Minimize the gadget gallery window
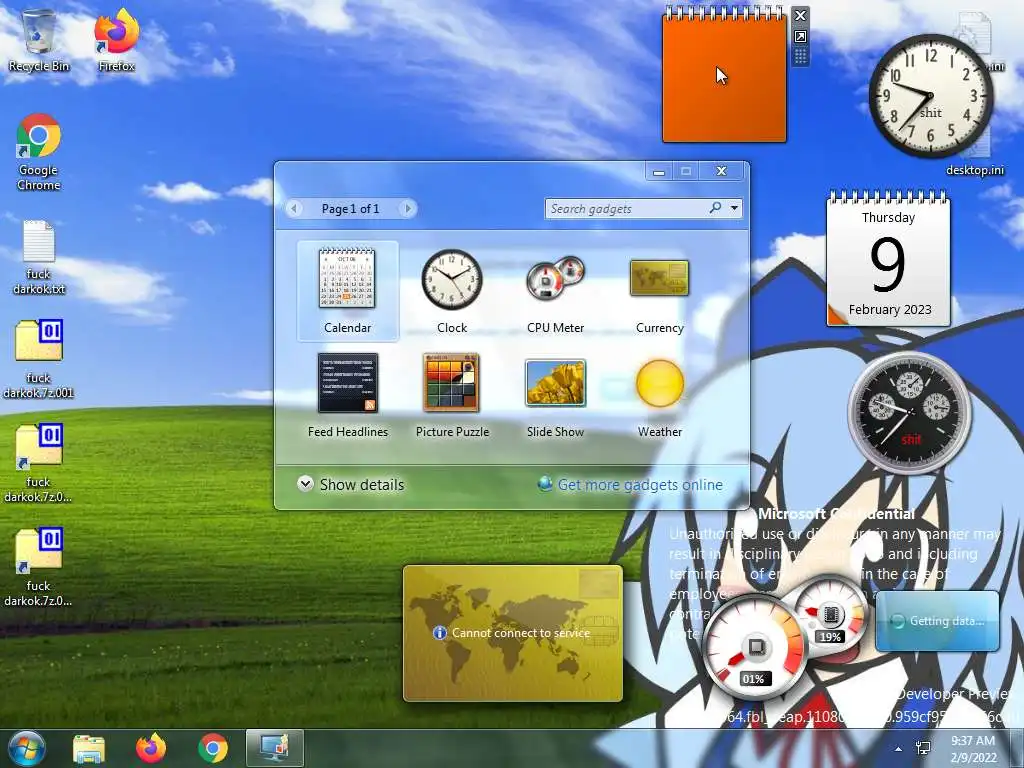This screenshot has width=1024, height=768. click(659, 171)
